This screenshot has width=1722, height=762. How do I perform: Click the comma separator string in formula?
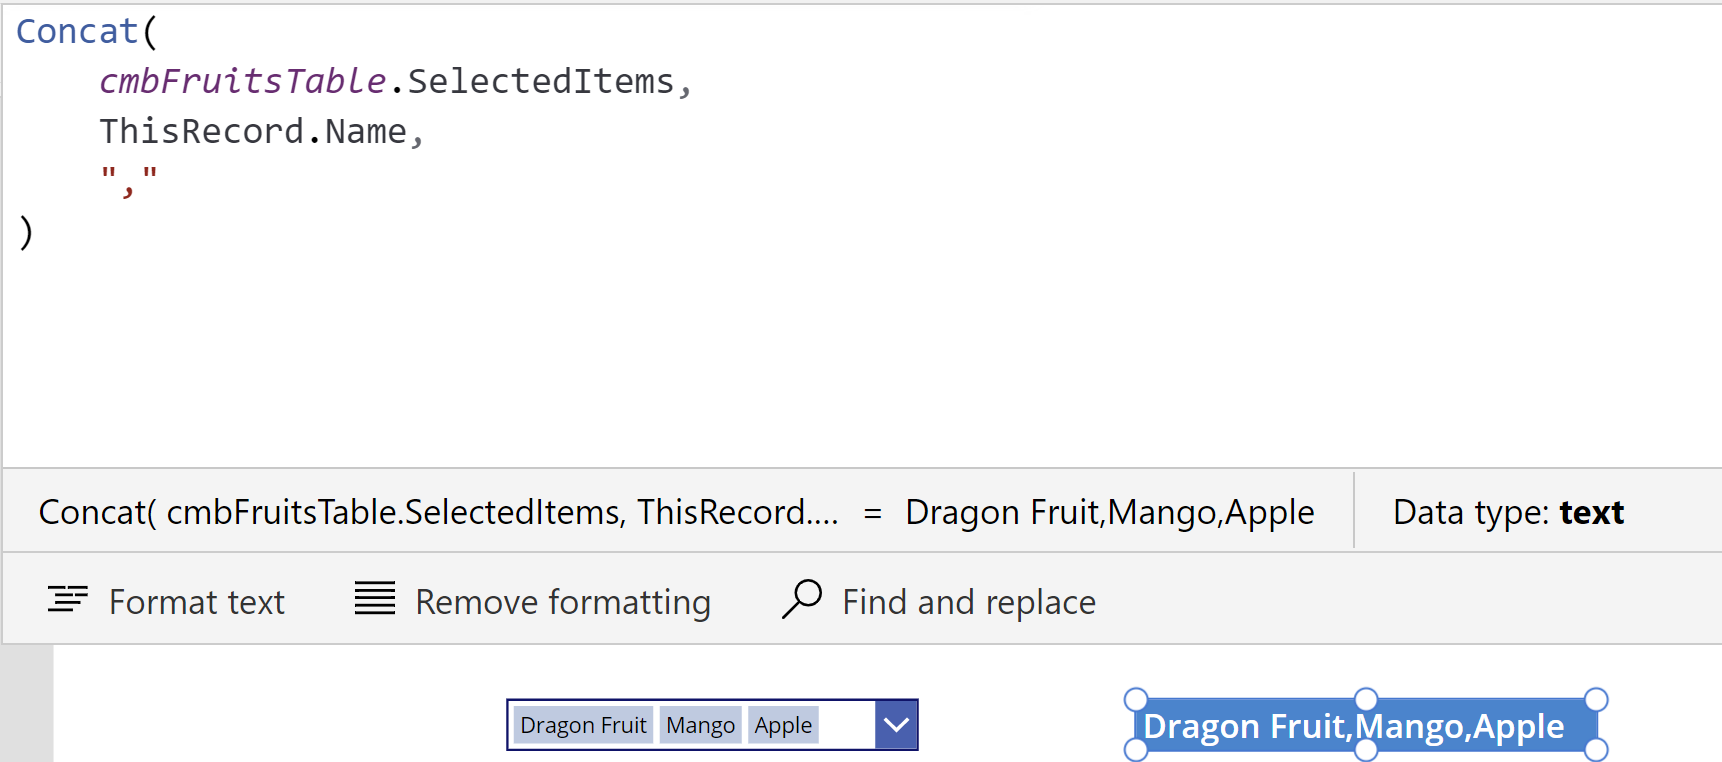[129, 180]
